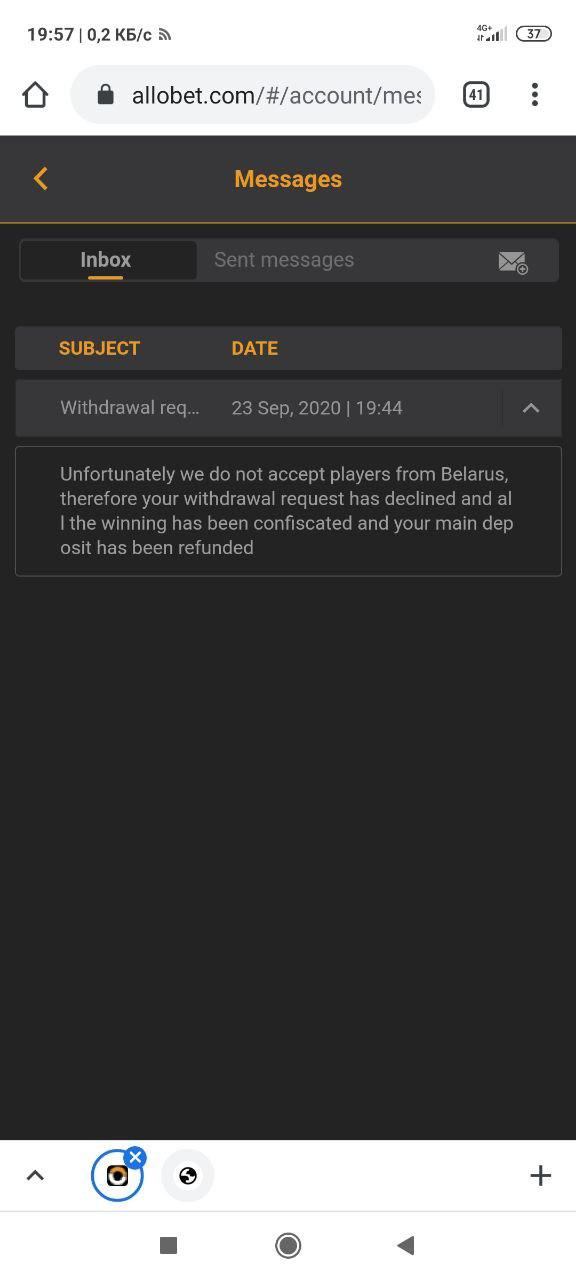Open the browser home page icon

pyautogui.click(x=35, y=95)
